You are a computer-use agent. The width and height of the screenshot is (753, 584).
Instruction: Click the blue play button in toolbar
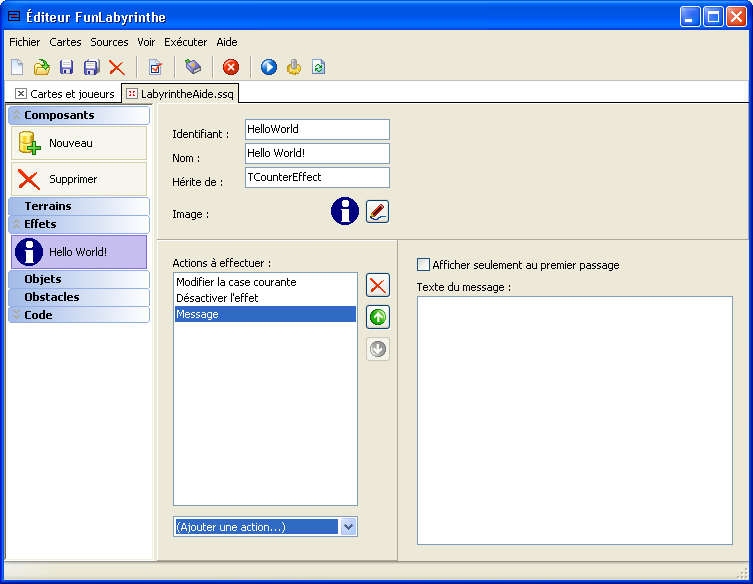pos(268,67)
